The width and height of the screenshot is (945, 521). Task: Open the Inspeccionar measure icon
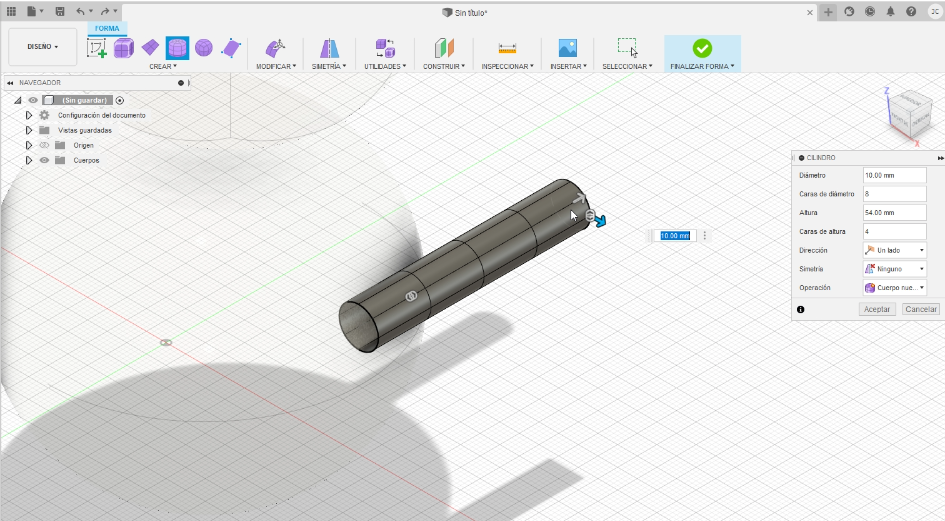507,48
